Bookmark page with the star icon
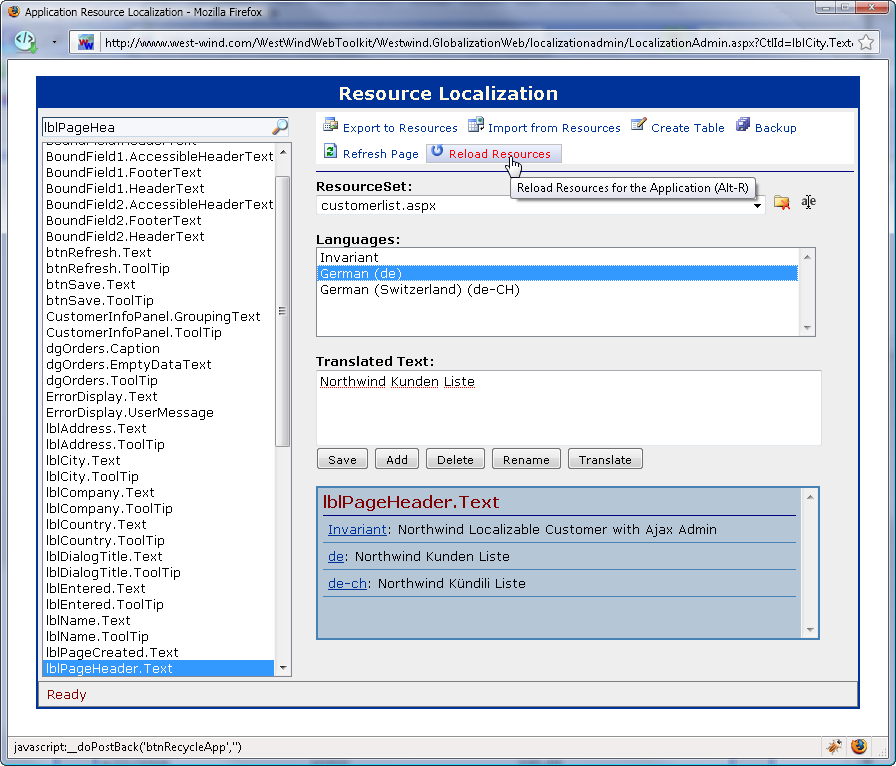This screenshot has width=896, height=766. [866, 43]
